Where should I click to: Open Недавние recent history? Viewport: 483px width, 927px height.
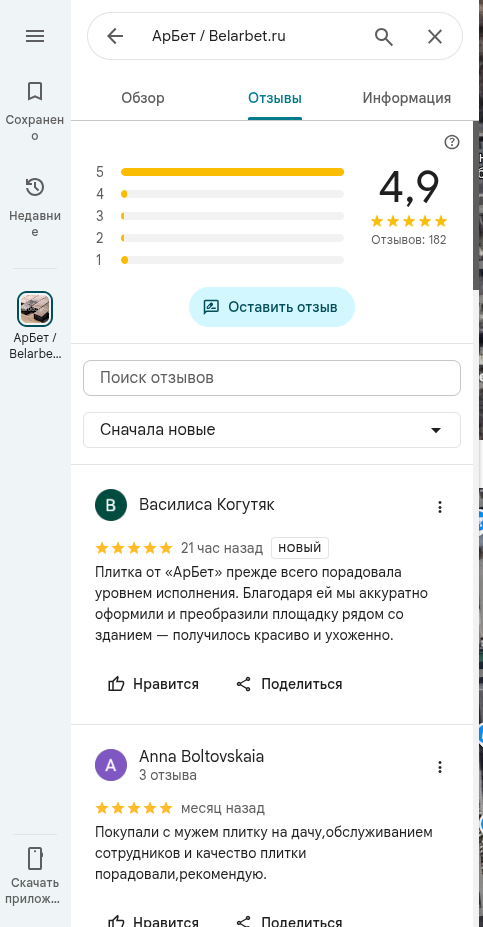[x=35, y=207]
